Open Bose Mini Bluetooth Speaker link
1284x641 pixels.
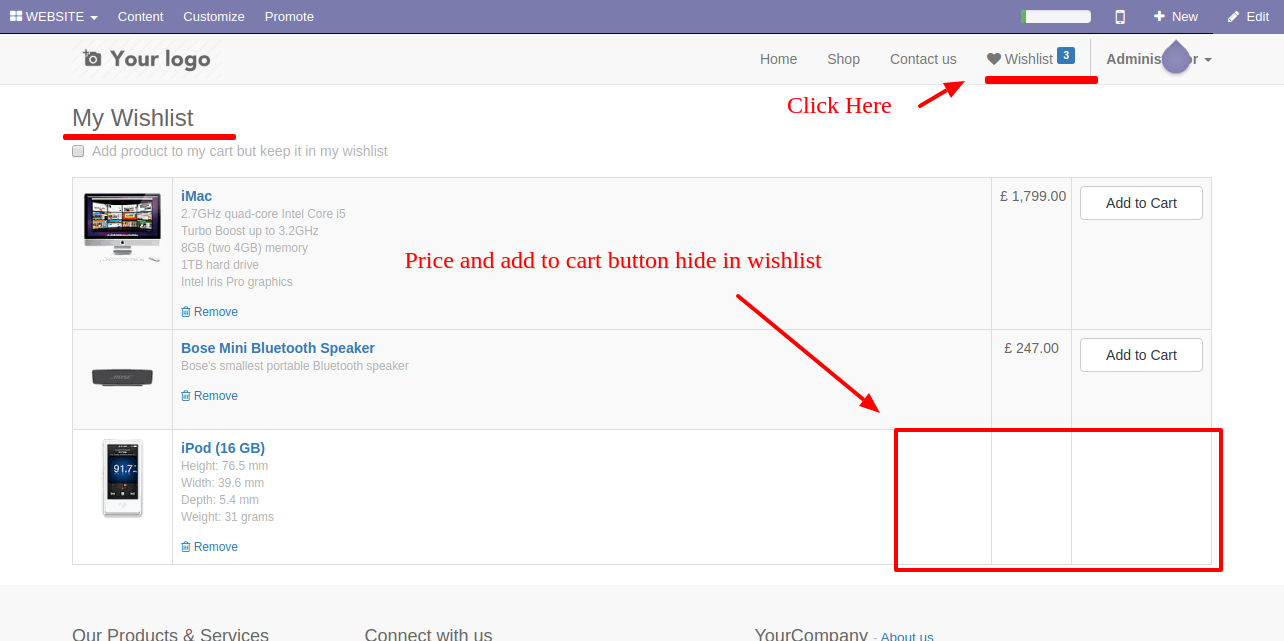tap(278, 348)
